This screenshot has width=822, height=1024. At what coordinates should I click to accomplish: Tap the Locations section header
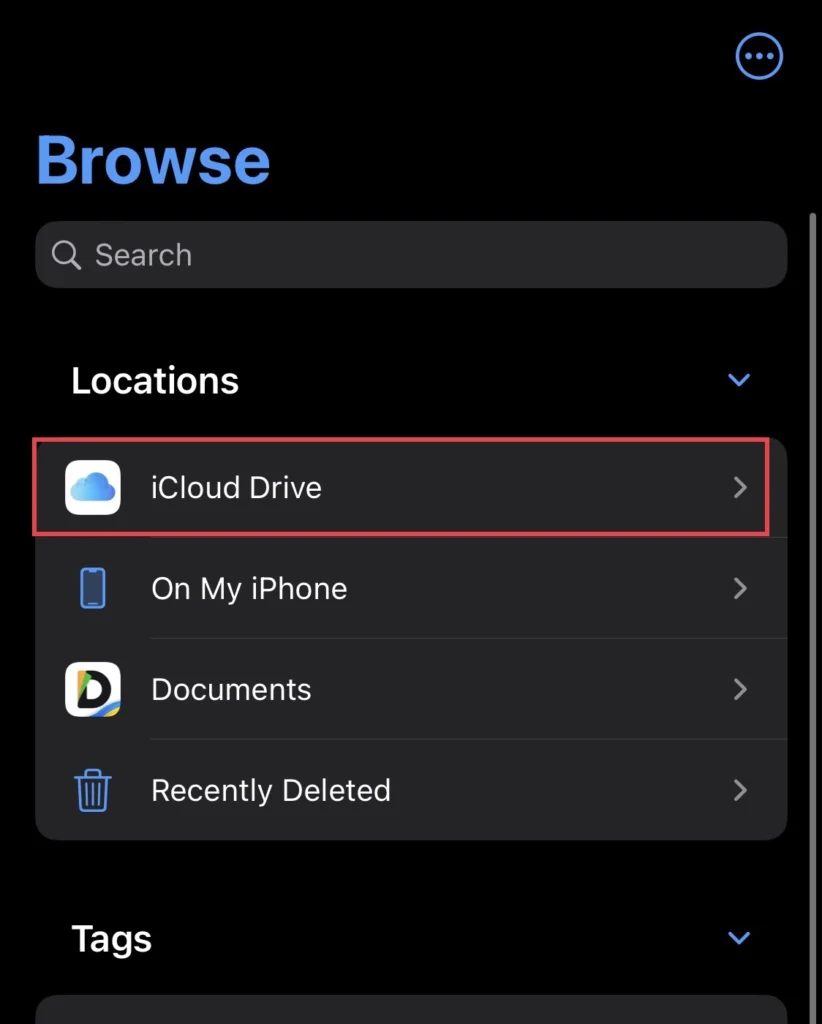[x=155, y=380]
